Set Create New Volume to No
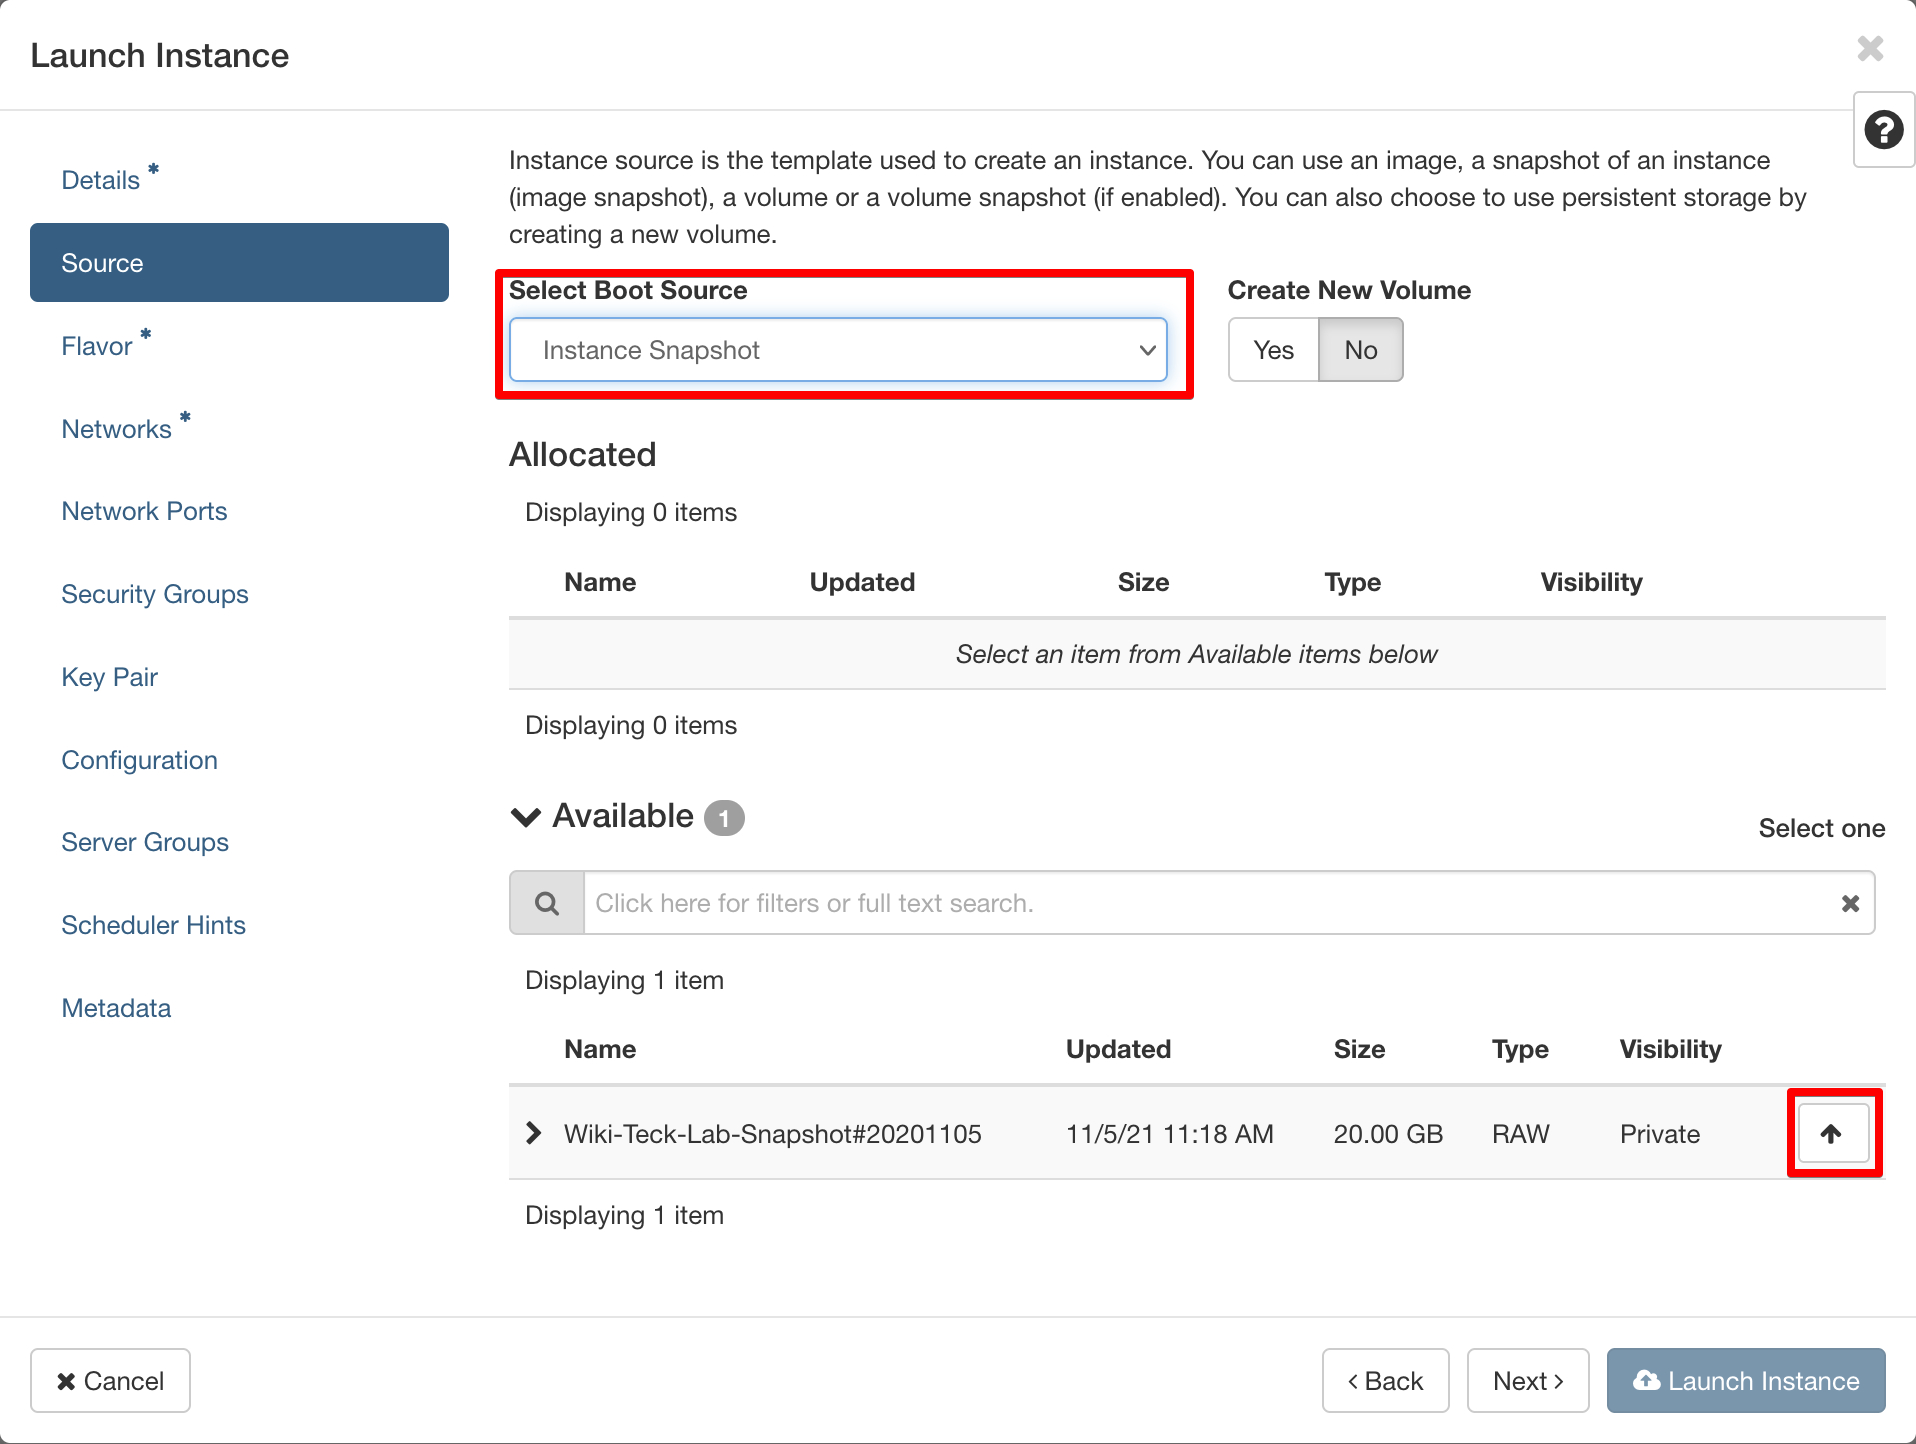The height and width of the screenshot is (1444, 1916). click(1360, 350)
